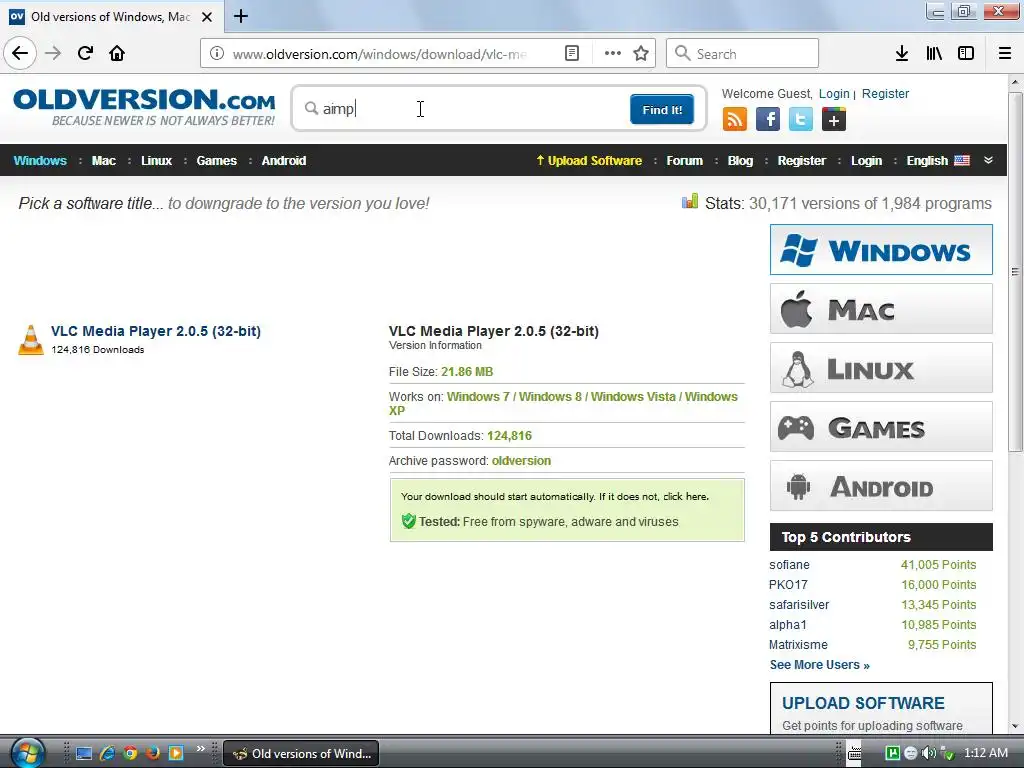This screenshot has height=768, width=1024.
Task: Open the Firefox library icon
Action: click(934, 54)
